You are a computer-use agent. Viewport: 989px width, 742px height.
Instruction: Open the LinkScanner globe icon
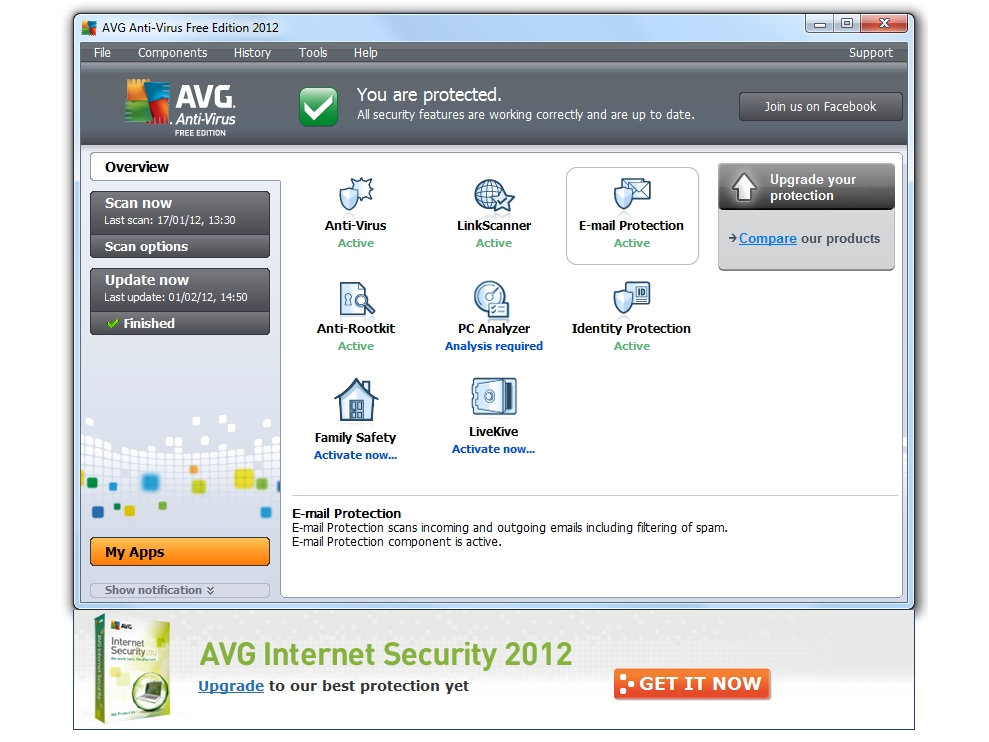pos(494,194)
